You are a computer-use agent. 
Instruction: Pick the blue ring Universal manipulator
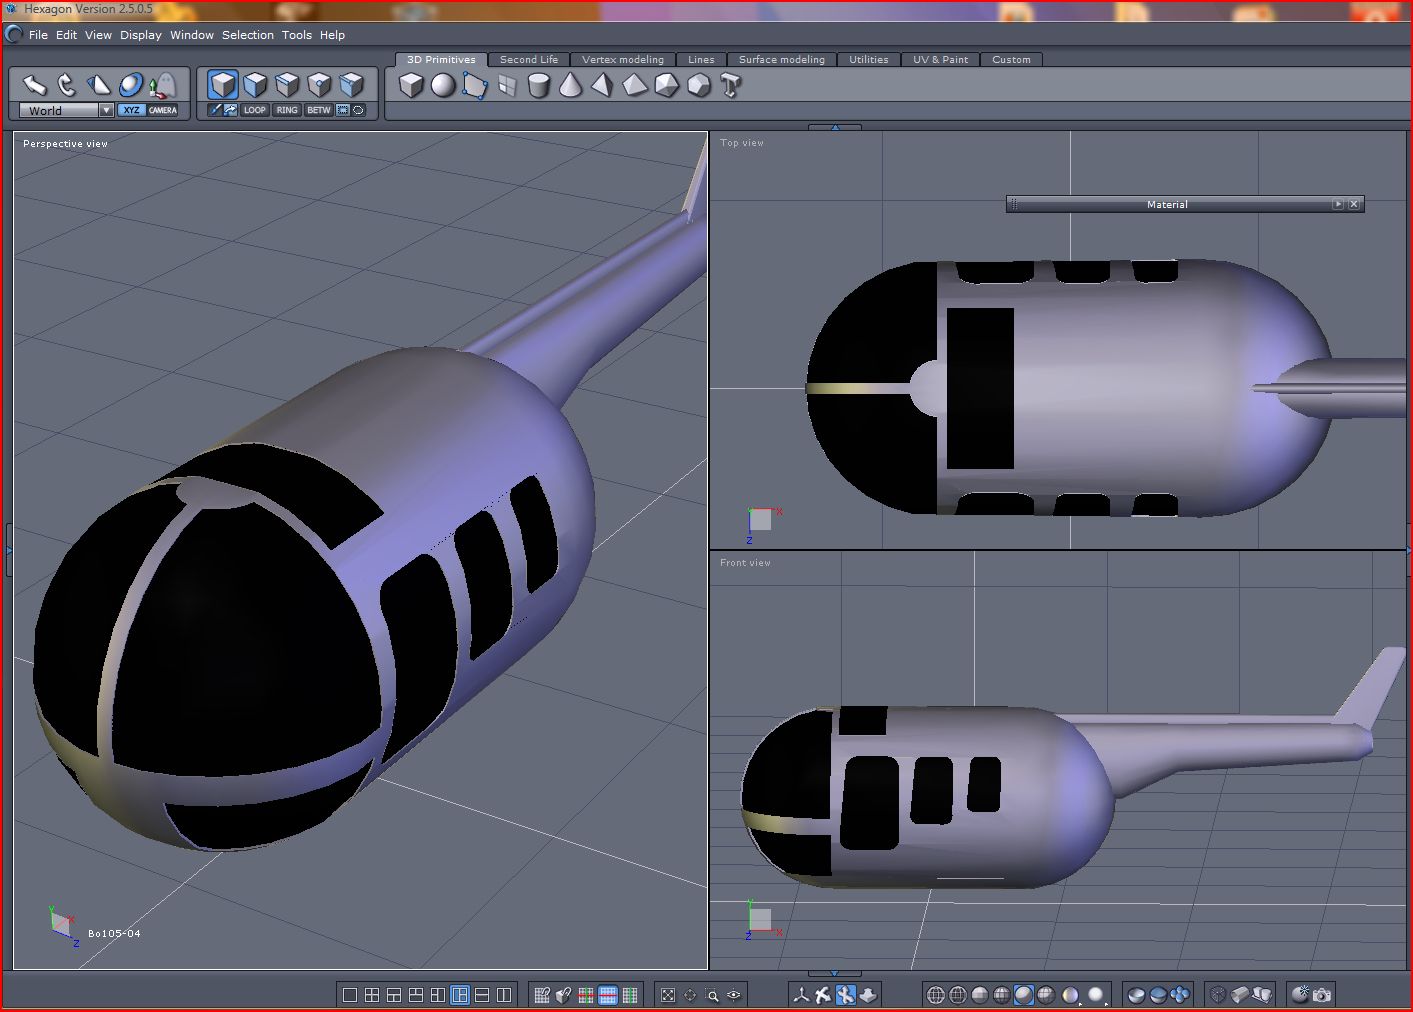point(131,85)
